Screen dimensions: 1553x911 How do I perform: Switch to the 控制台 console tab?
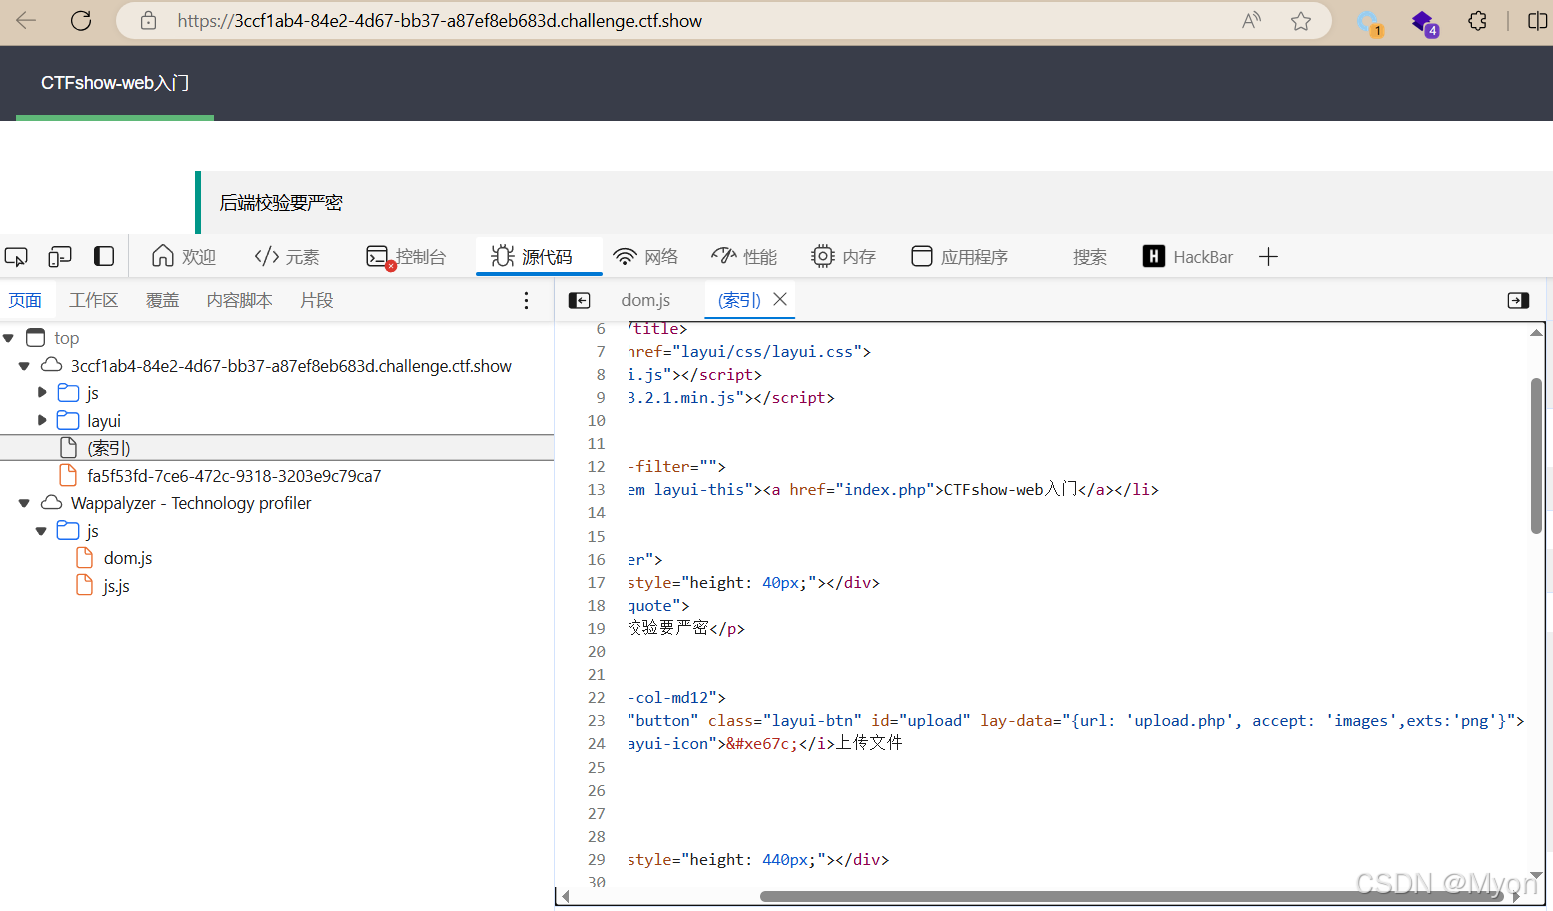[x=406, y=257]
